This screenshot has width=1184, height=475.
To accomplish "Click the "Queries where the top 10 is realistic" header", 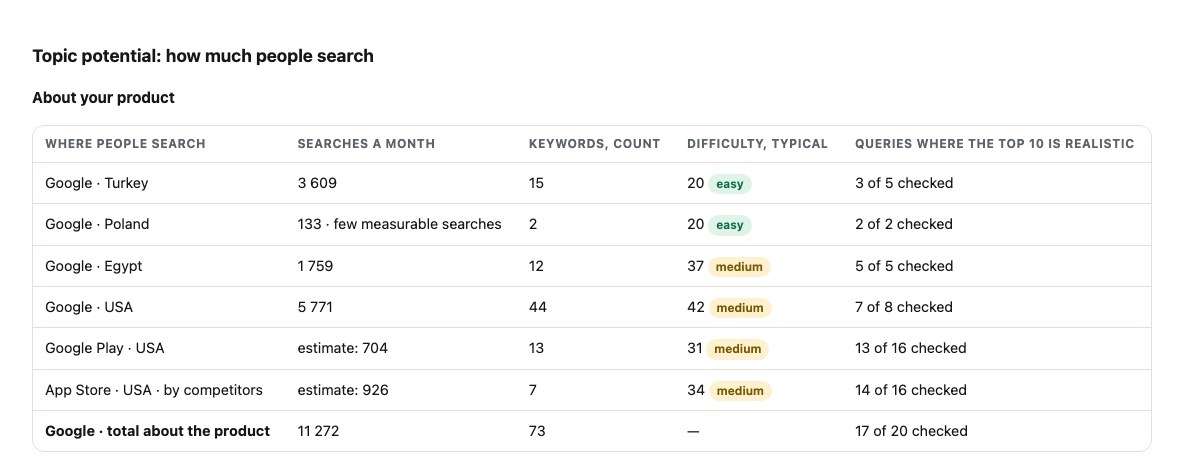I will (x=994, y=143).
